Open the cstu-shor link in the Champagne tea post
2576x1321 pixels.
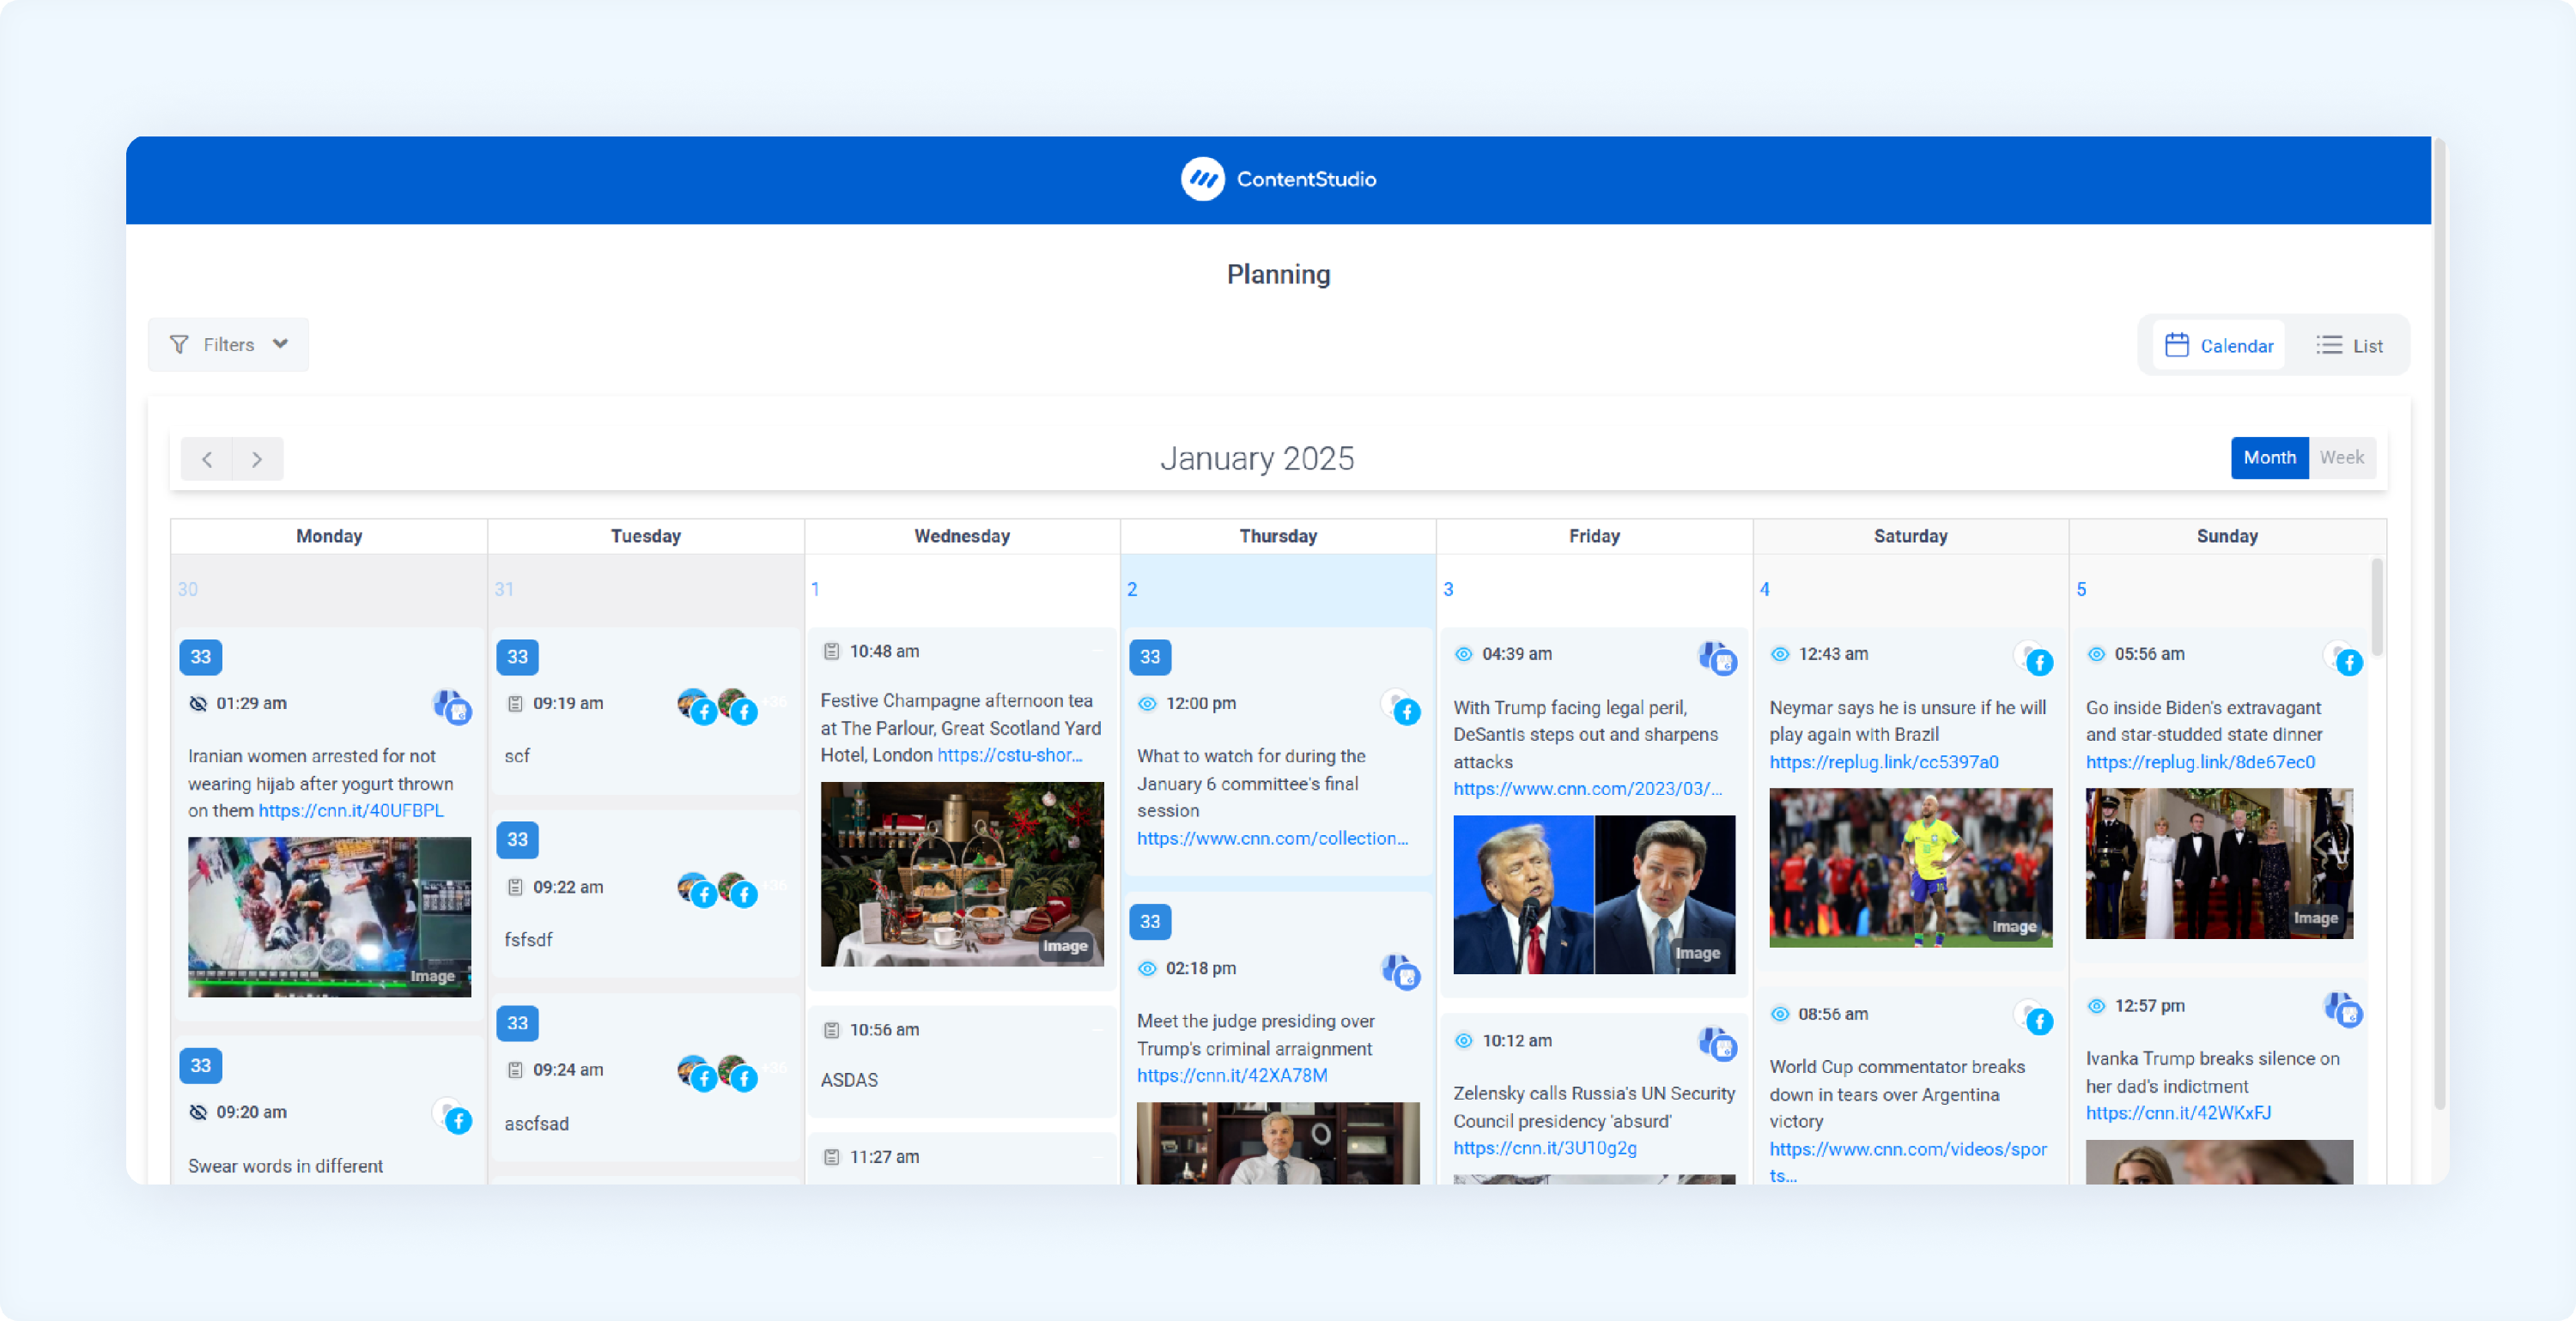[x=1010, y=755]
